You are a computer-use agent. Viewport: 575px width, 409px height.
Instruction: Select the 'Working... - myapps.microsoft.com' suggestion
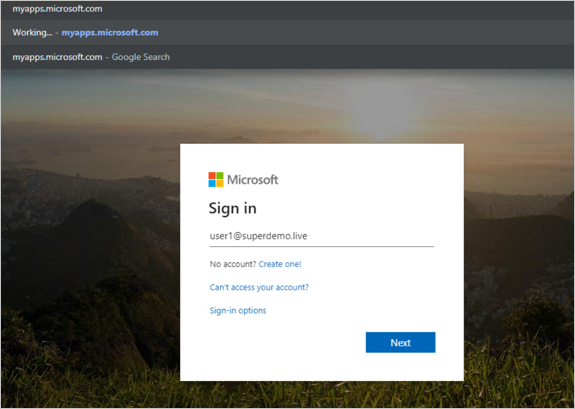[288, 33]
